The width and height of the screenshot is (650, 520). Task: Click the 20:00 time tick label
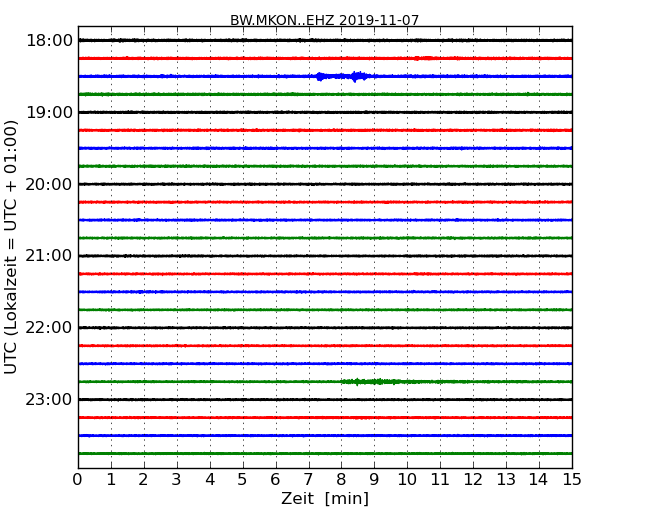tap(49, 184)
